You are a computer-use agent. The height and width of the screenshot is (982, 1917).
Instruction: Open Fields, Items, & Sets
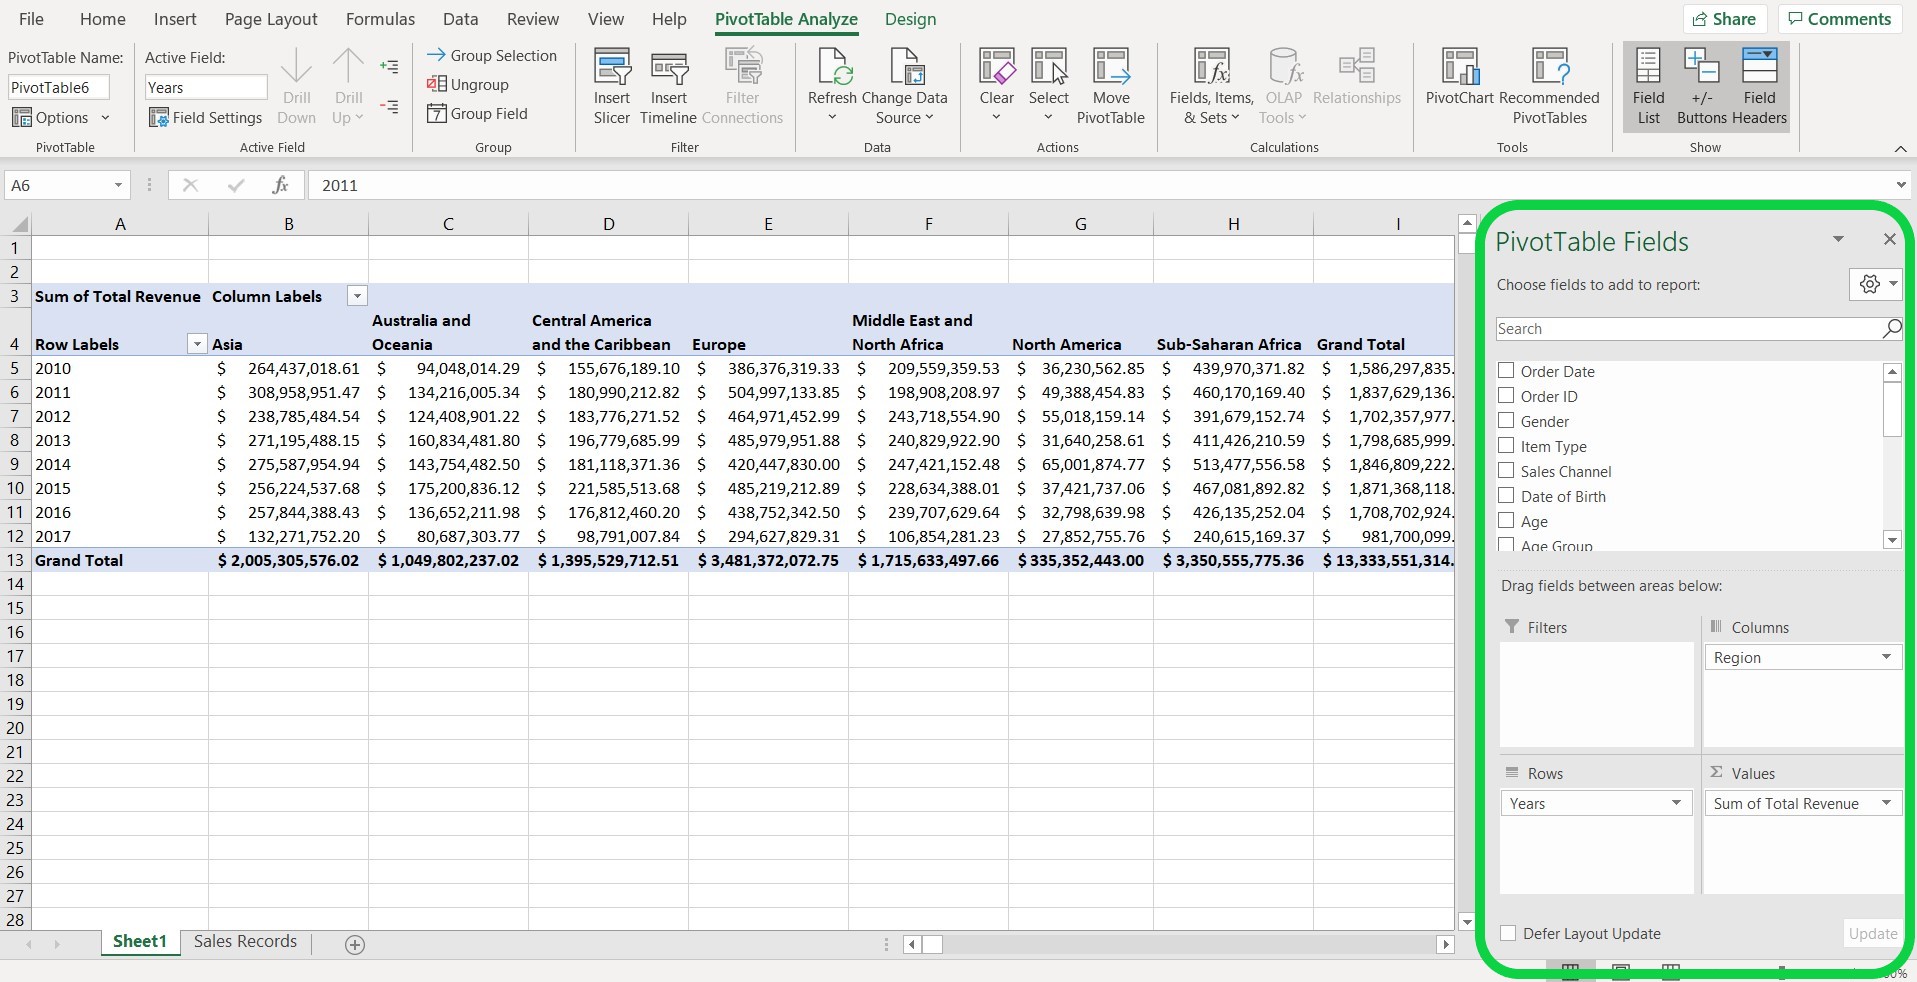[x=1211, y=85]
